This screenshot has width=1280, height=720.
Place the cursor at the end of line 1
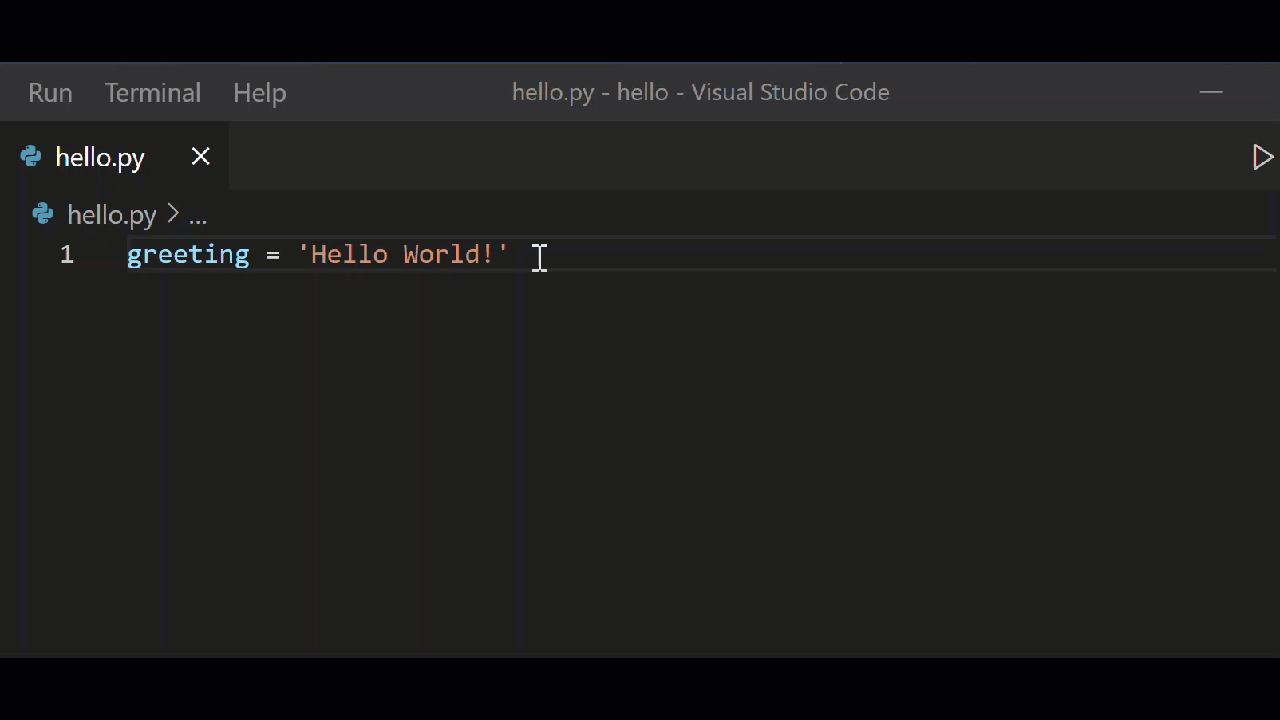540,254
